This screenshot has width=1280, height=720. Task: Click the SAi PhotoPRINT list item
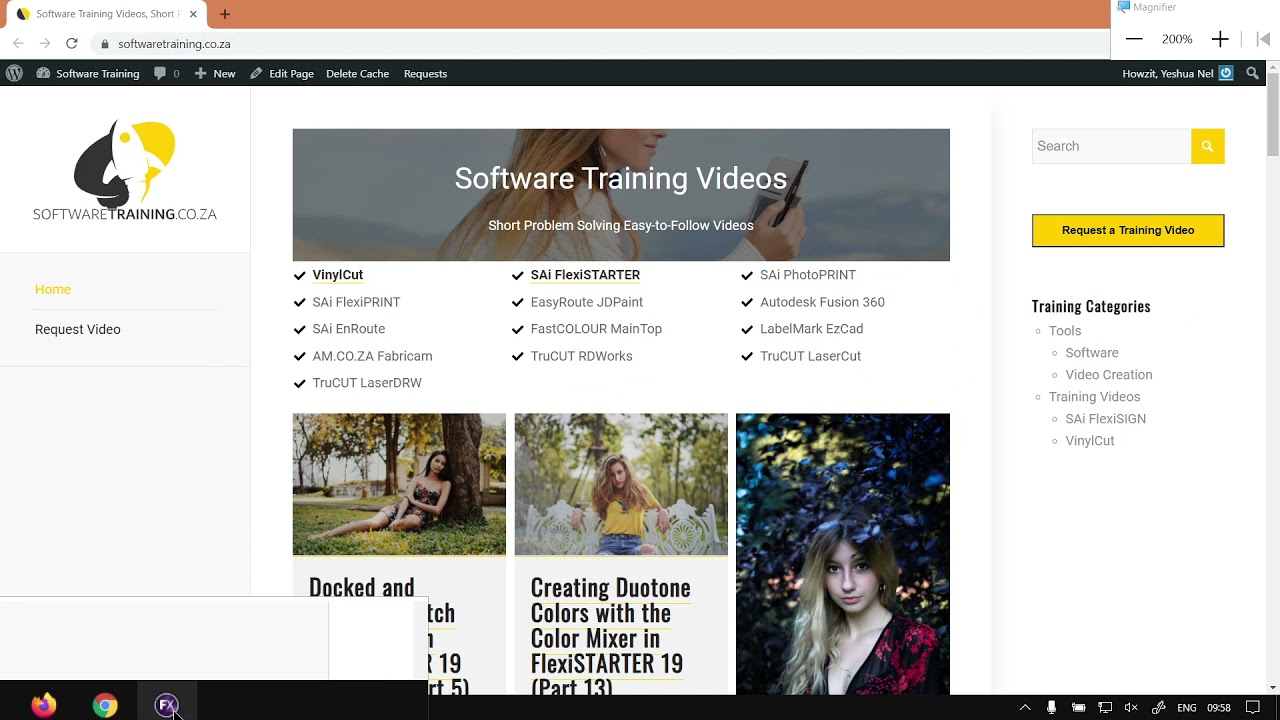coord(807,275)
